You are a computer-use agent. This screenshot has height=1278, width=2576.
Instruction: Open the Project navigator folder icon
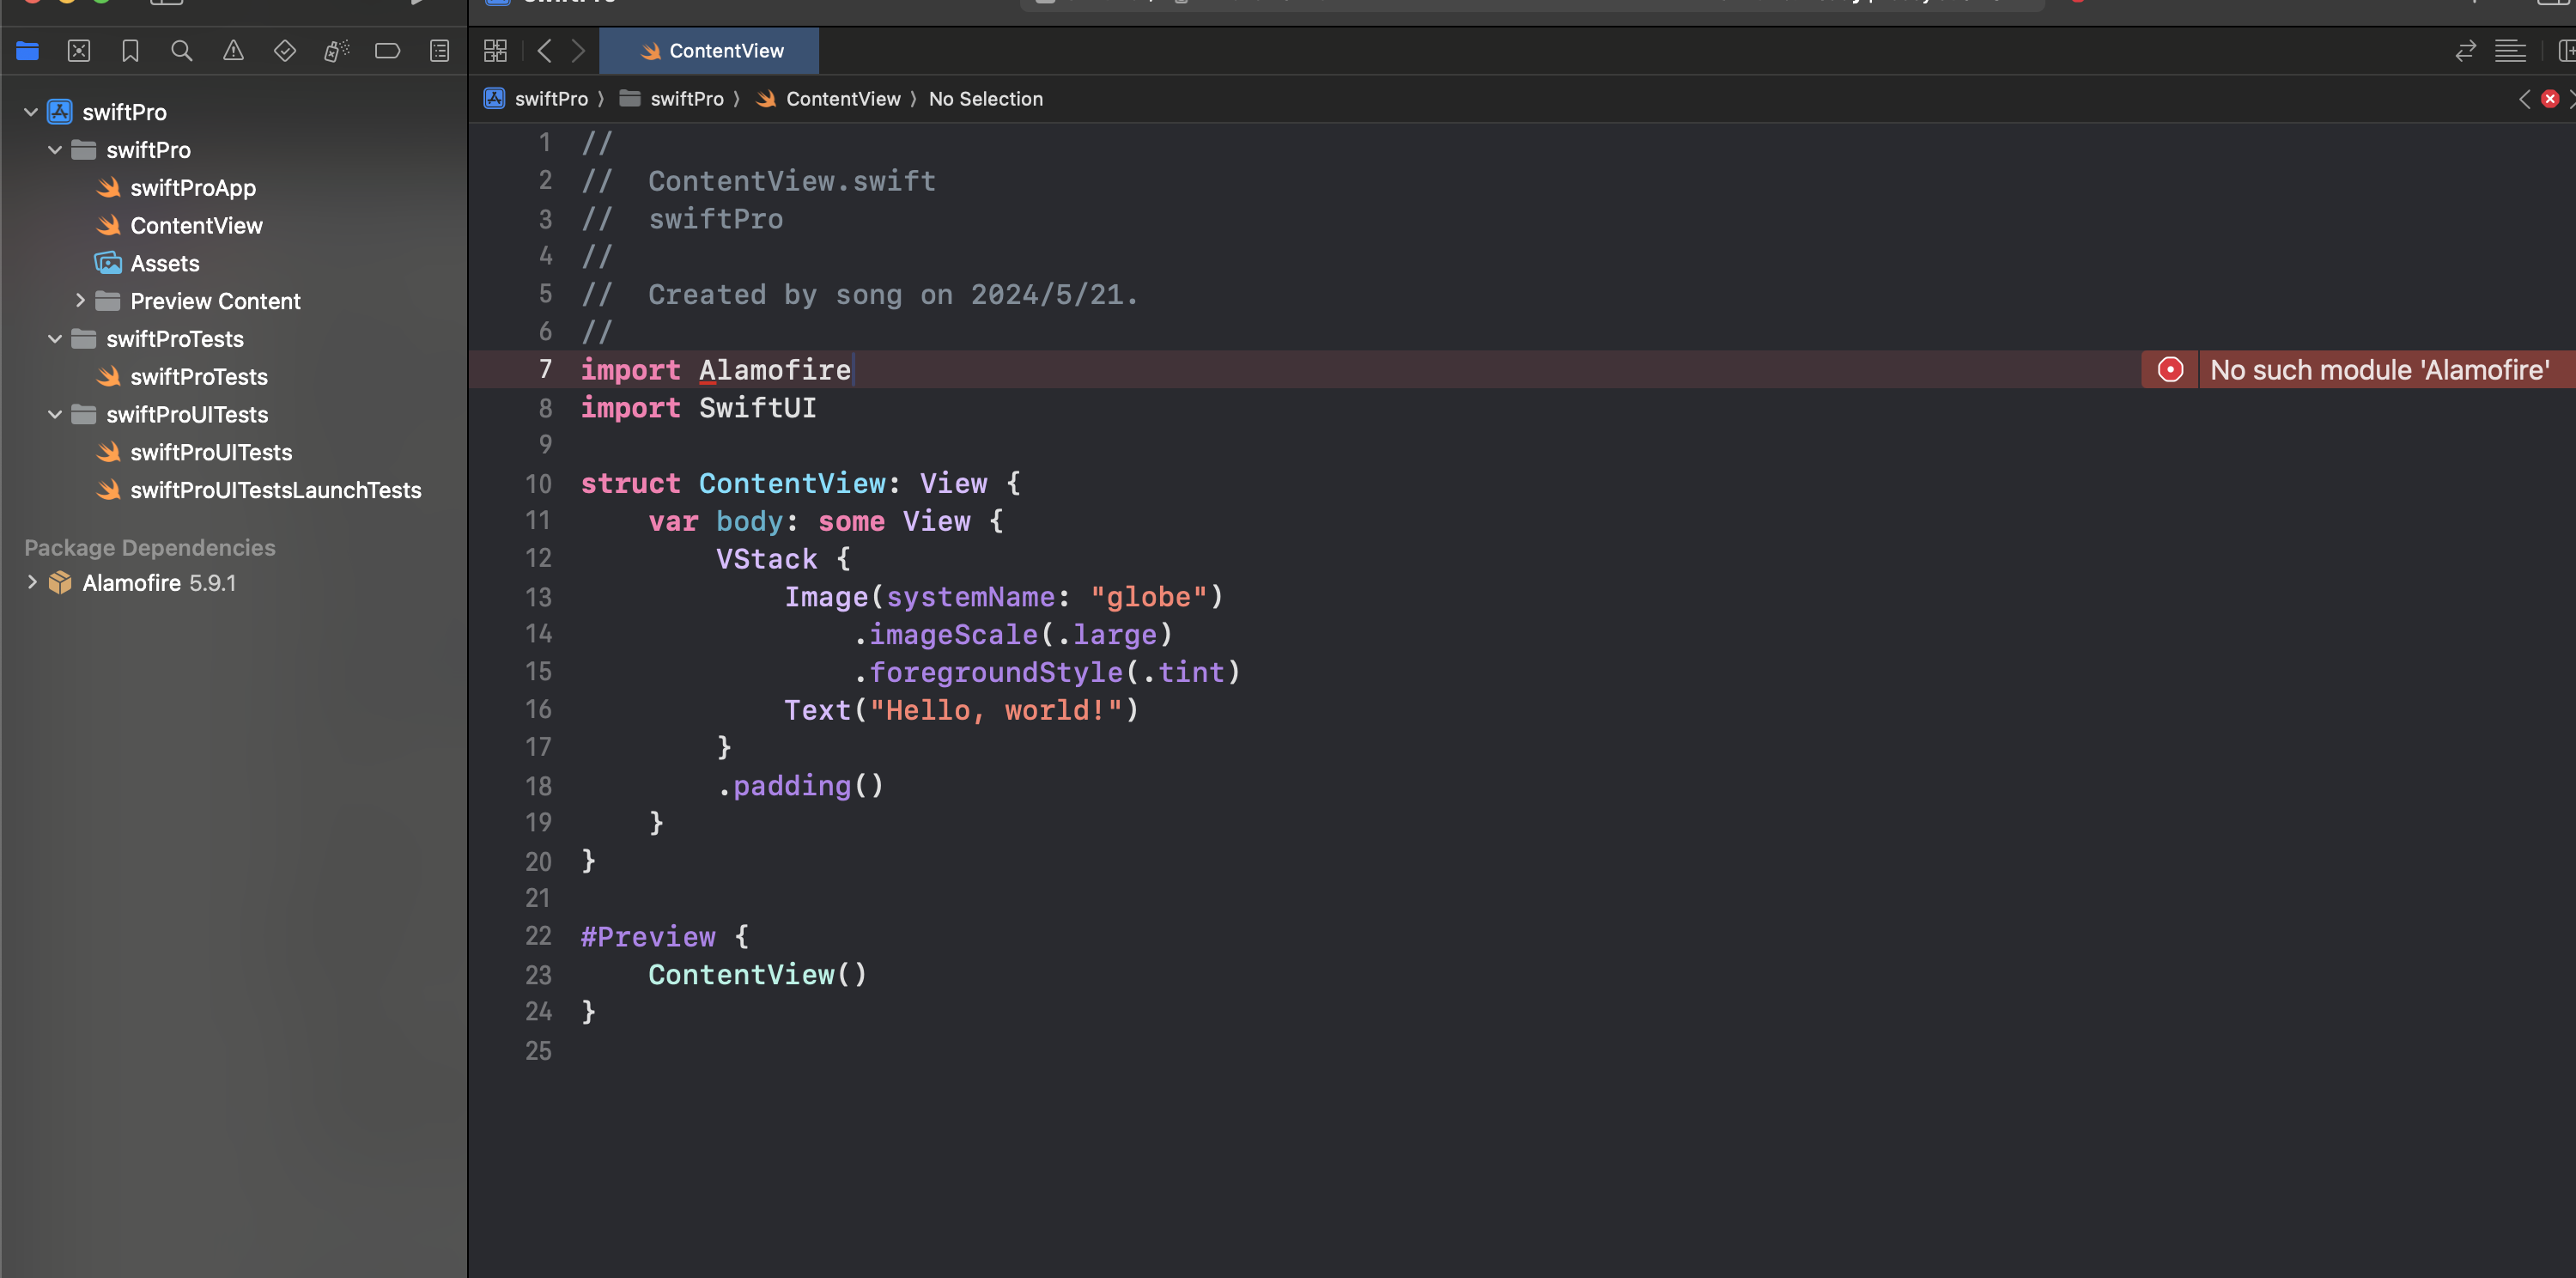pos(27,51)
